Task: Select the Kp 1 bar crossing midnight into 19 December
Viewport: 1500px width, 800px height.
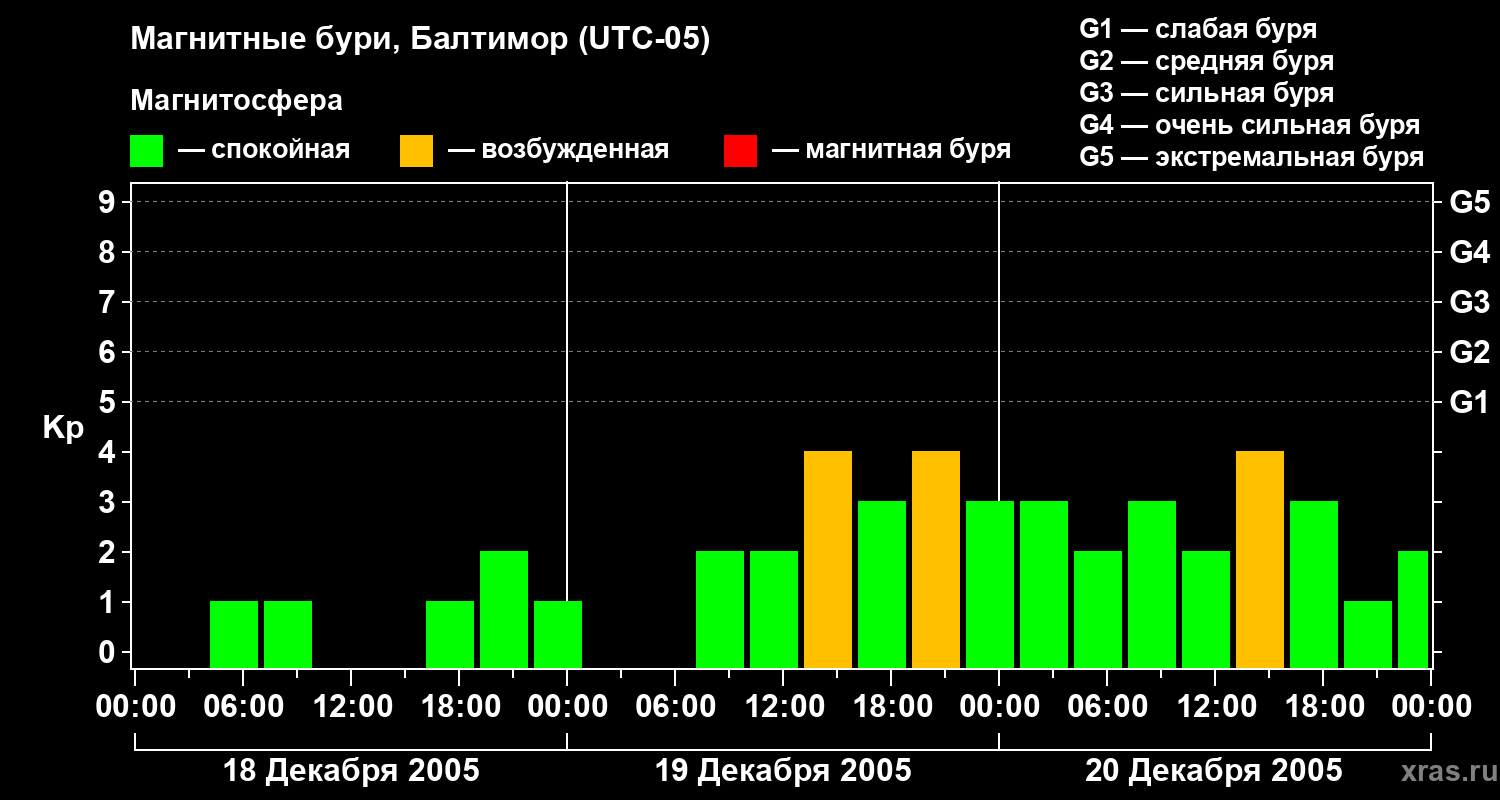Action: pos(558,634)
